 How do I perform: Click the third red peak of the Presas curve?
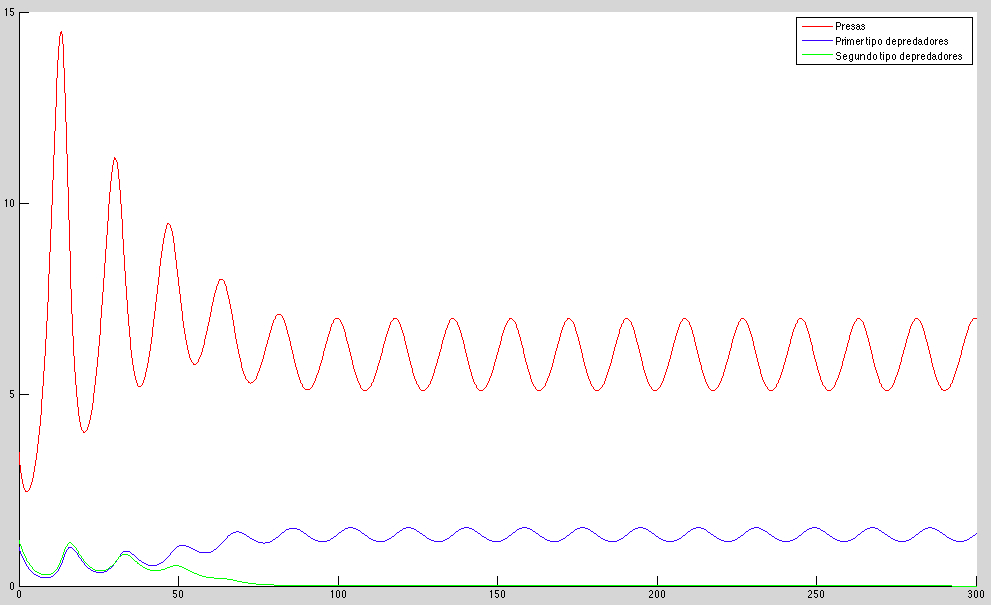tap(168, 224)
